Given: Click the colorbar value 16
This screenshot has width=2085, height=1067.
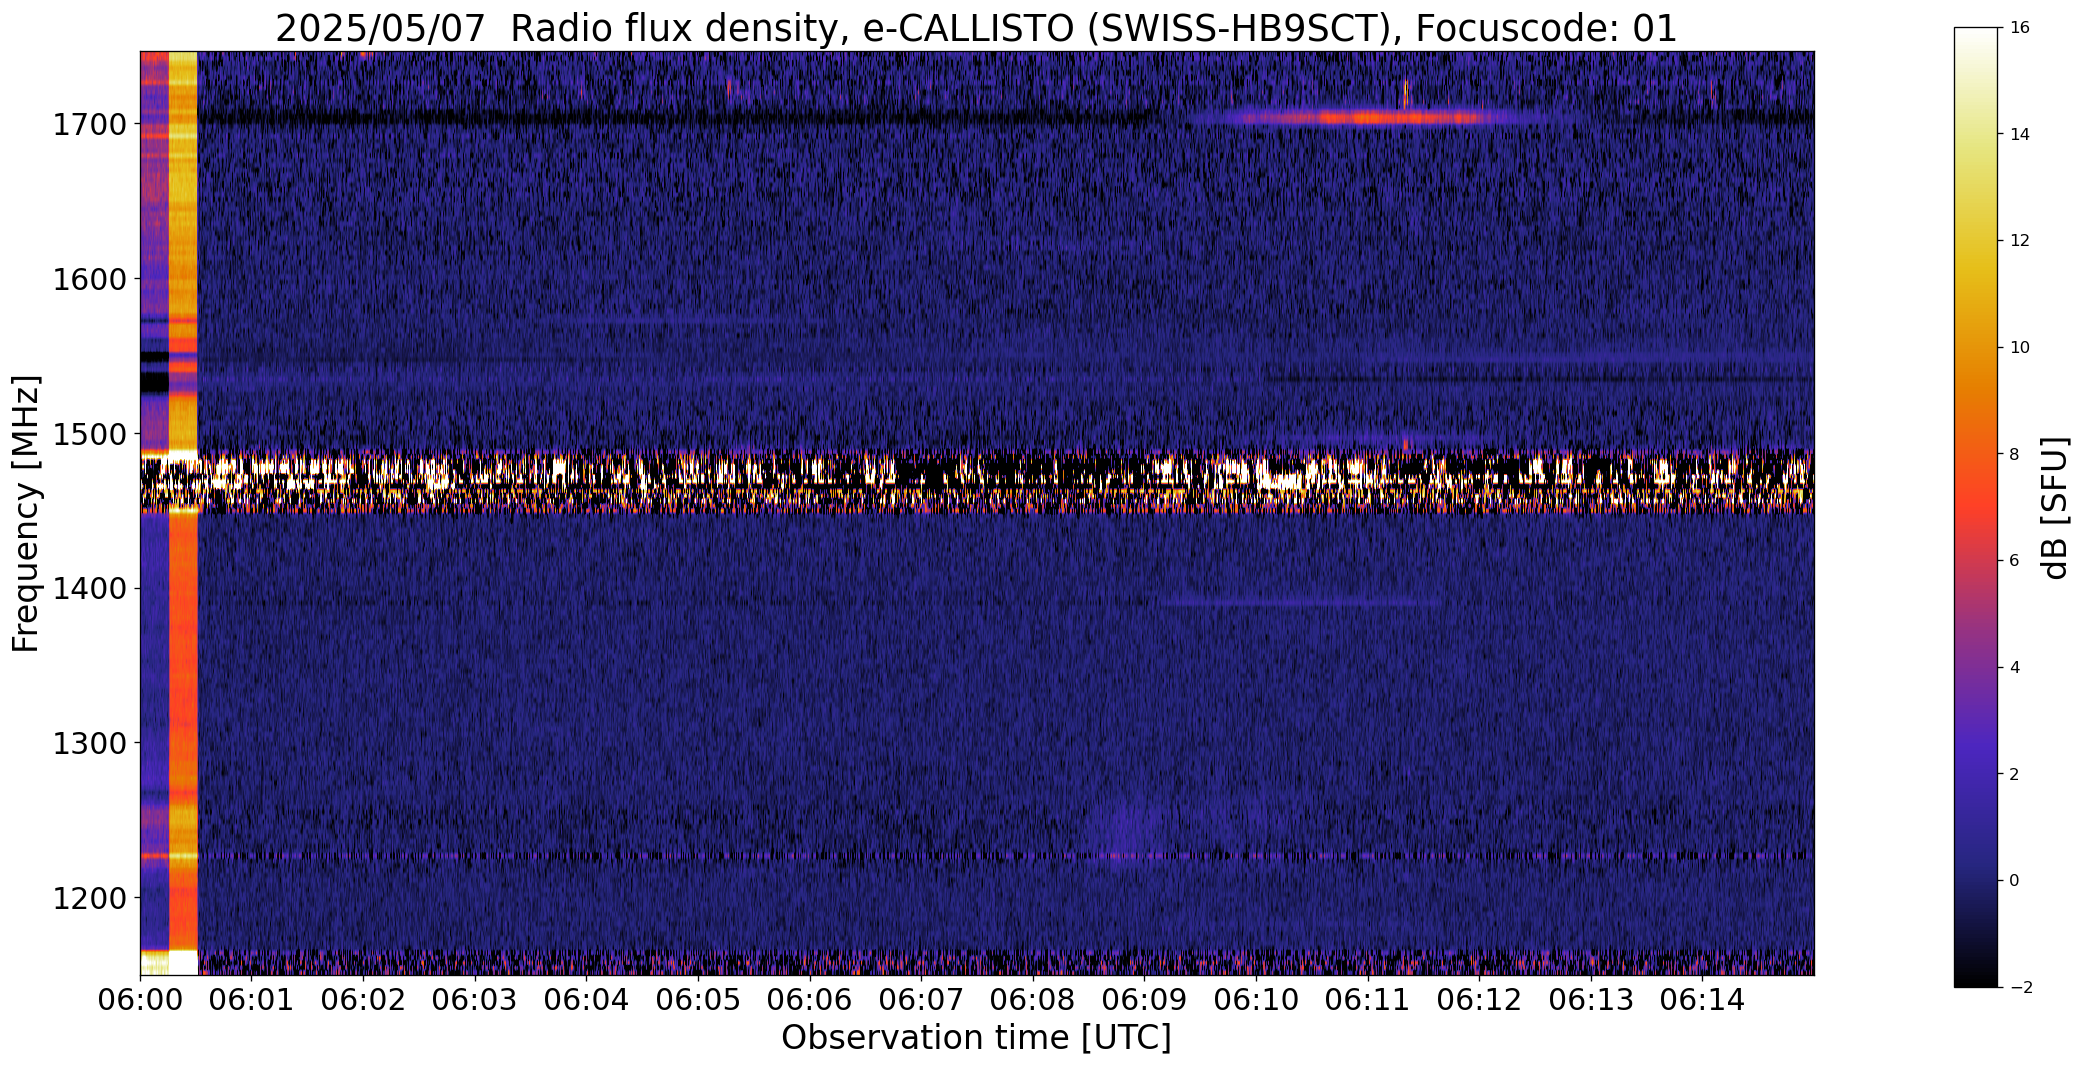Looking at the screenshot, I should pos(2019,27).
